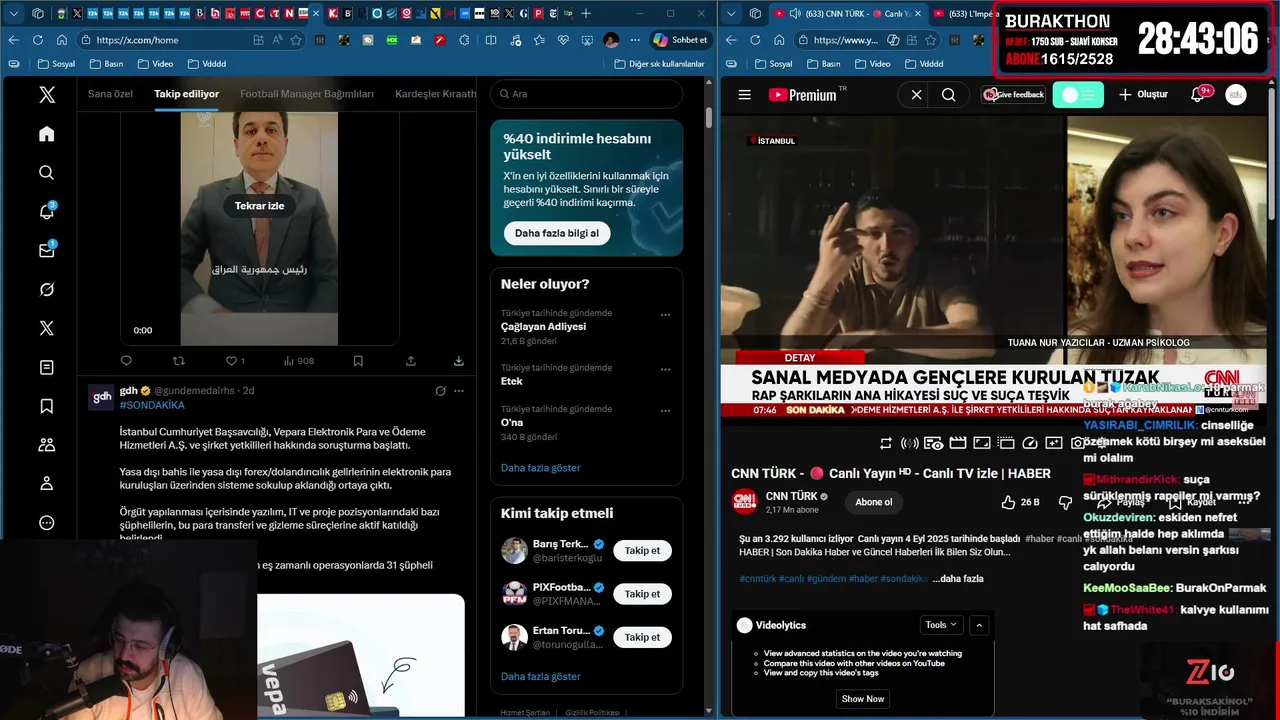Reply to the Iraq president video tweet
The height and width of the screenshot is (720, 1280).
pos(126,361)
